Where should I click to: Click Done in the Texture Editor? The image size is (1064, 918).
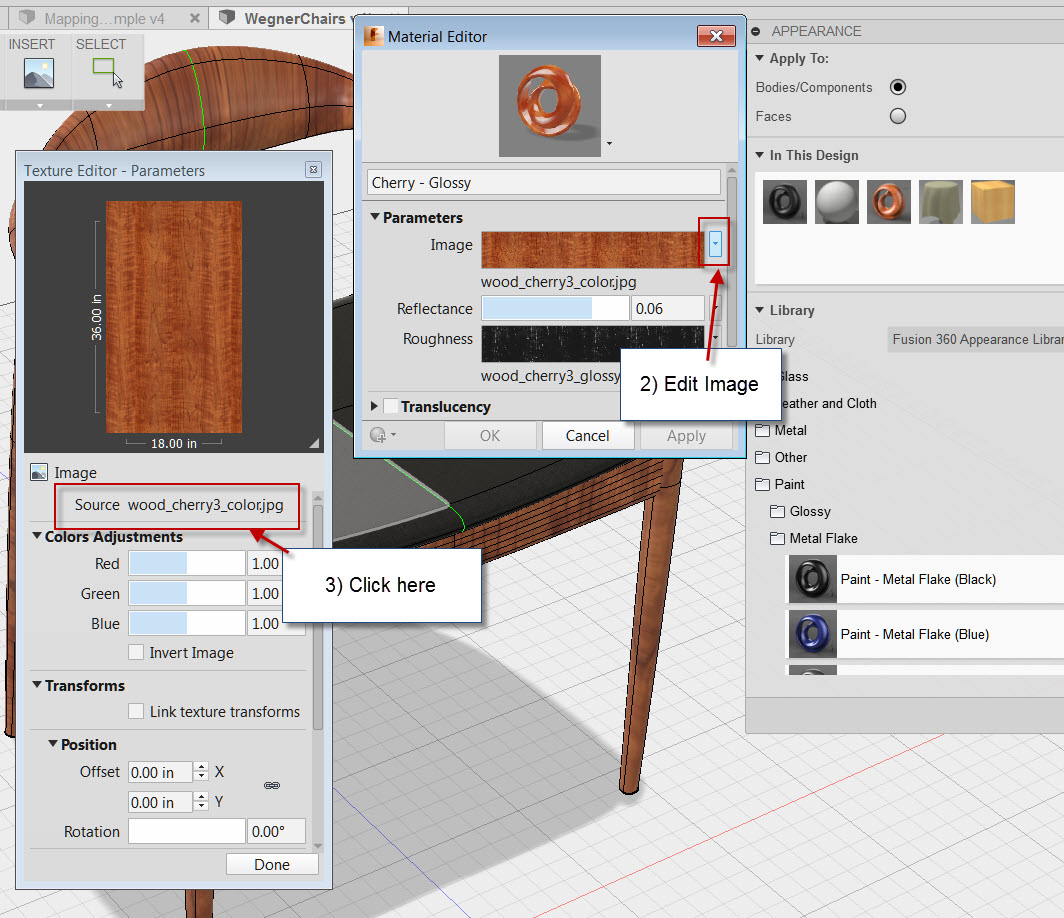coord(271,864)
